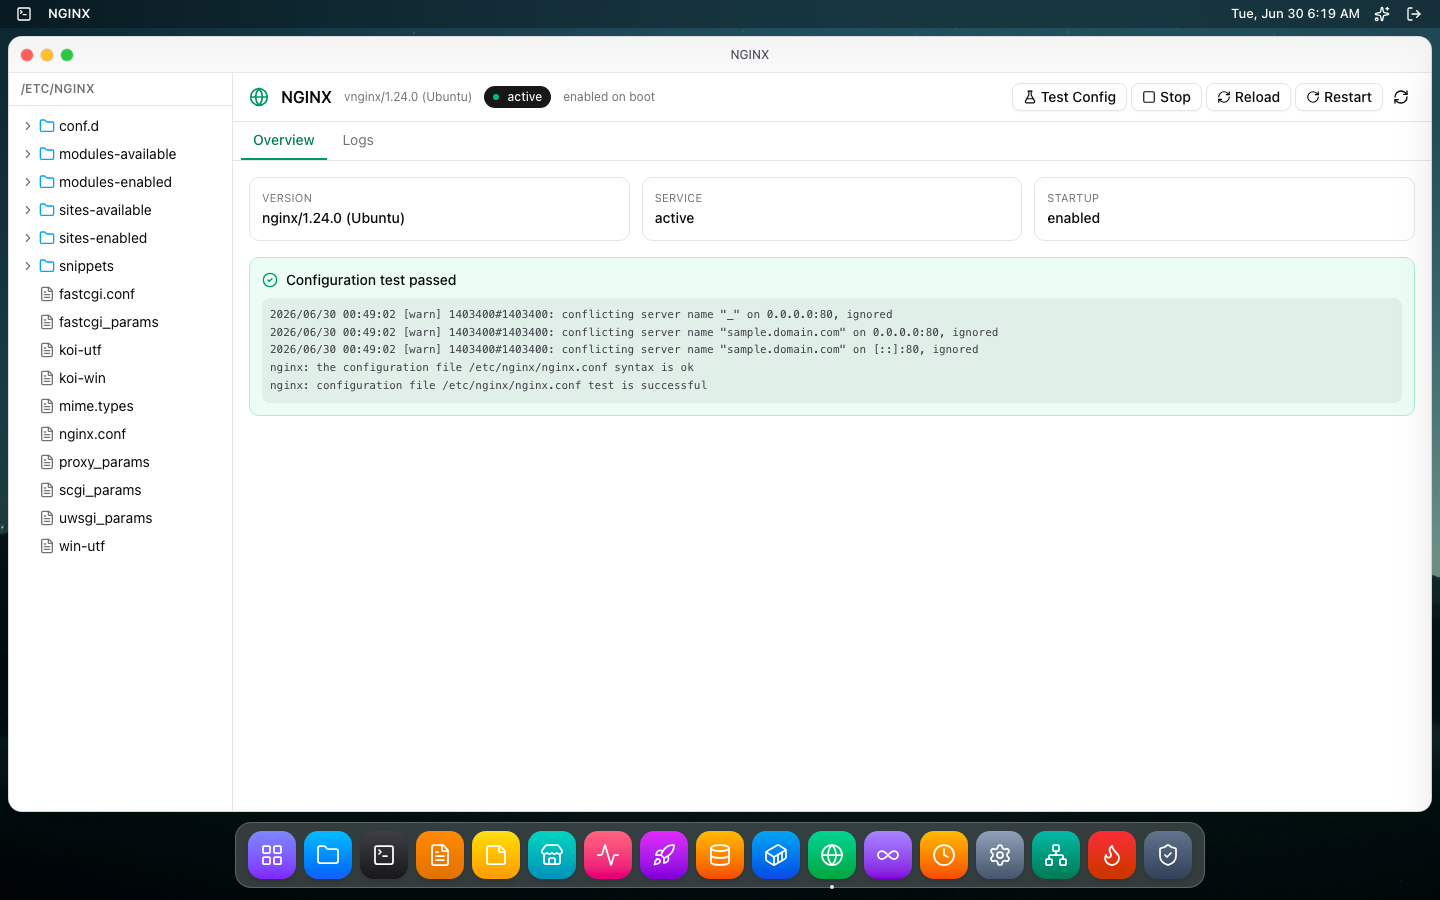Click the active status badge

click(x=517, y=97)
